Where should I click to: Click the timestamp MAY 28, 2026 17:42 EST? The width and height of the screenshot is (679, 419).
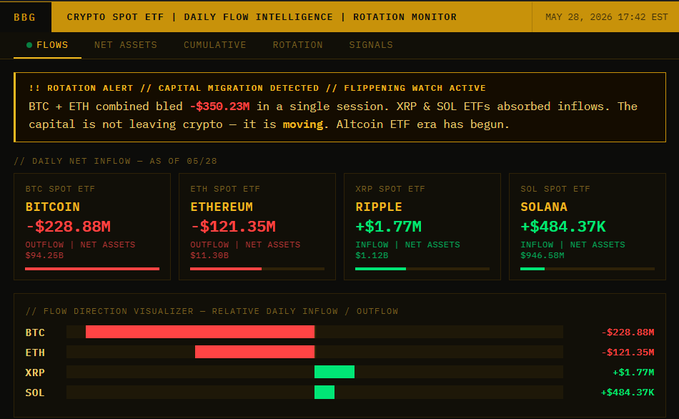click(x=606, y=17)
